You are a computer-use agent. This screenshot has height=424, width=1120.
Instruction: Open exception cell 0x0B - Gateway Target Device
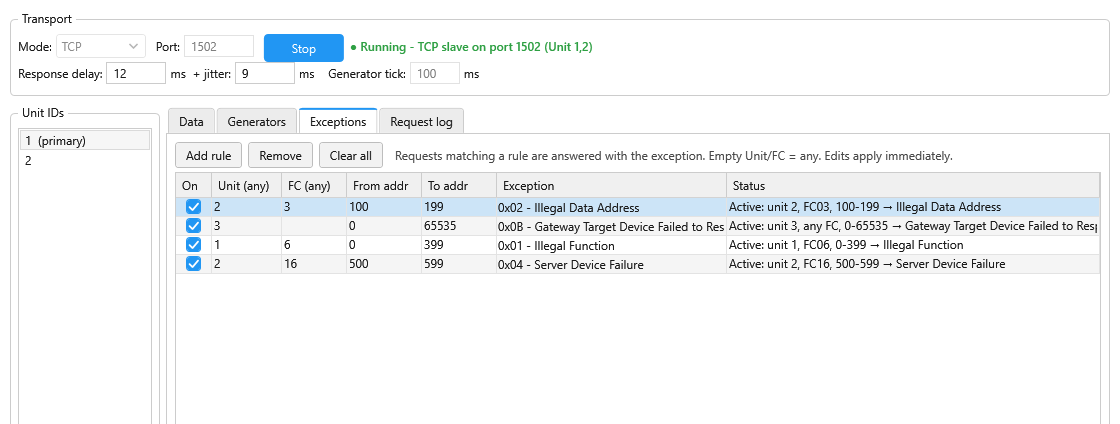pos(611,226)
